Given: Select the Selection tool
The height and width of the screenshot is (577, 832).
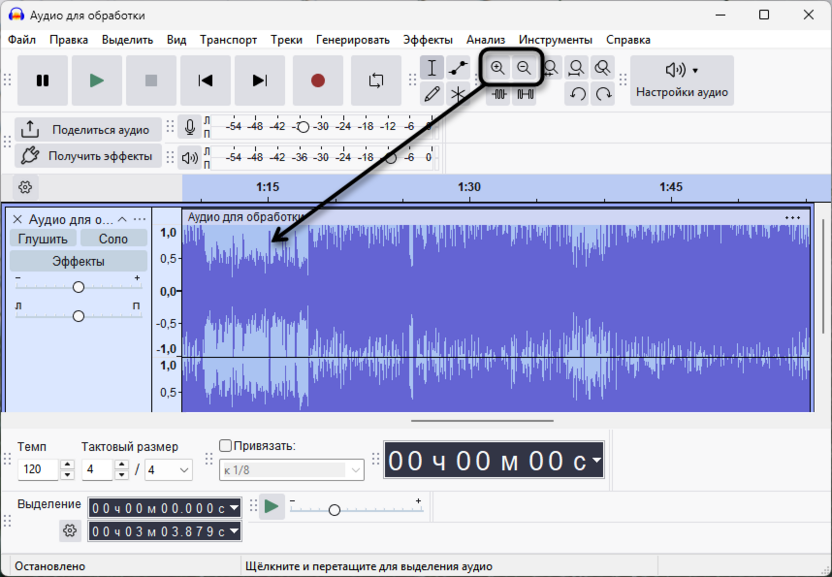Looking at the screenshot, I should click(432, 68).
